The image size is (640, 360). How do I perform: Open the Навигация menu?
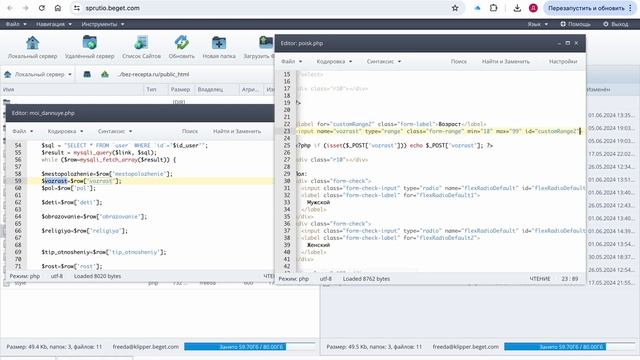[53, 24]
